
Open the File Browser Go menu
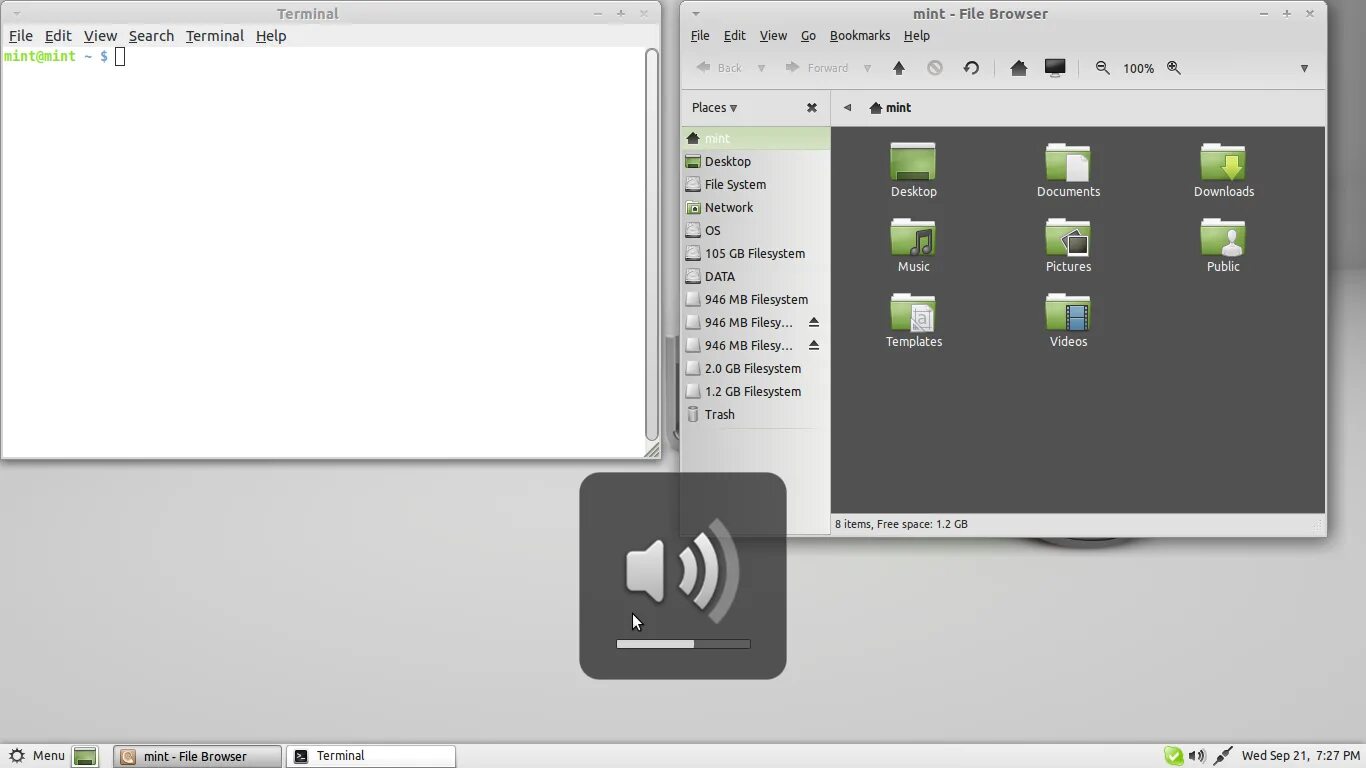(808, 36)
